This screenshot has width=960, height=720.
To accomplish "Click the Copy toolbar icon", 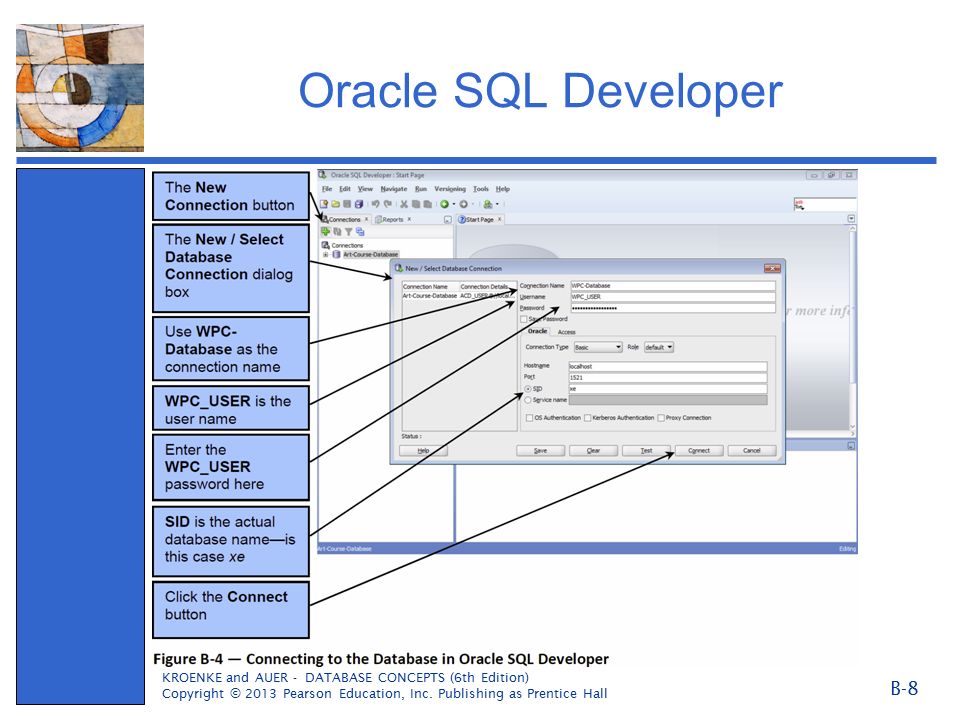I will click(x=416, y=204).
